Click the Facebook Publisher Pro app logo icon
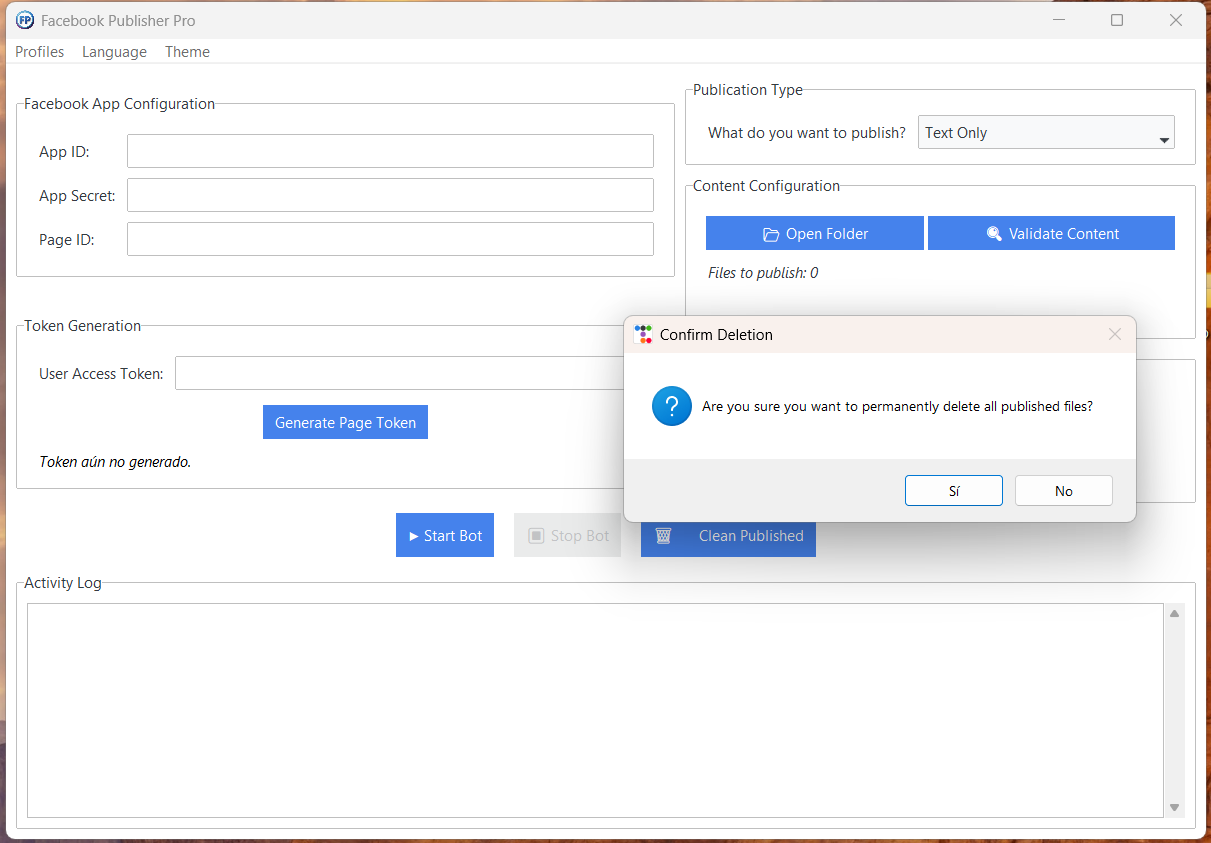Image resolution: width=1211 pixels, height=843 pixels. tap(25, 20)
